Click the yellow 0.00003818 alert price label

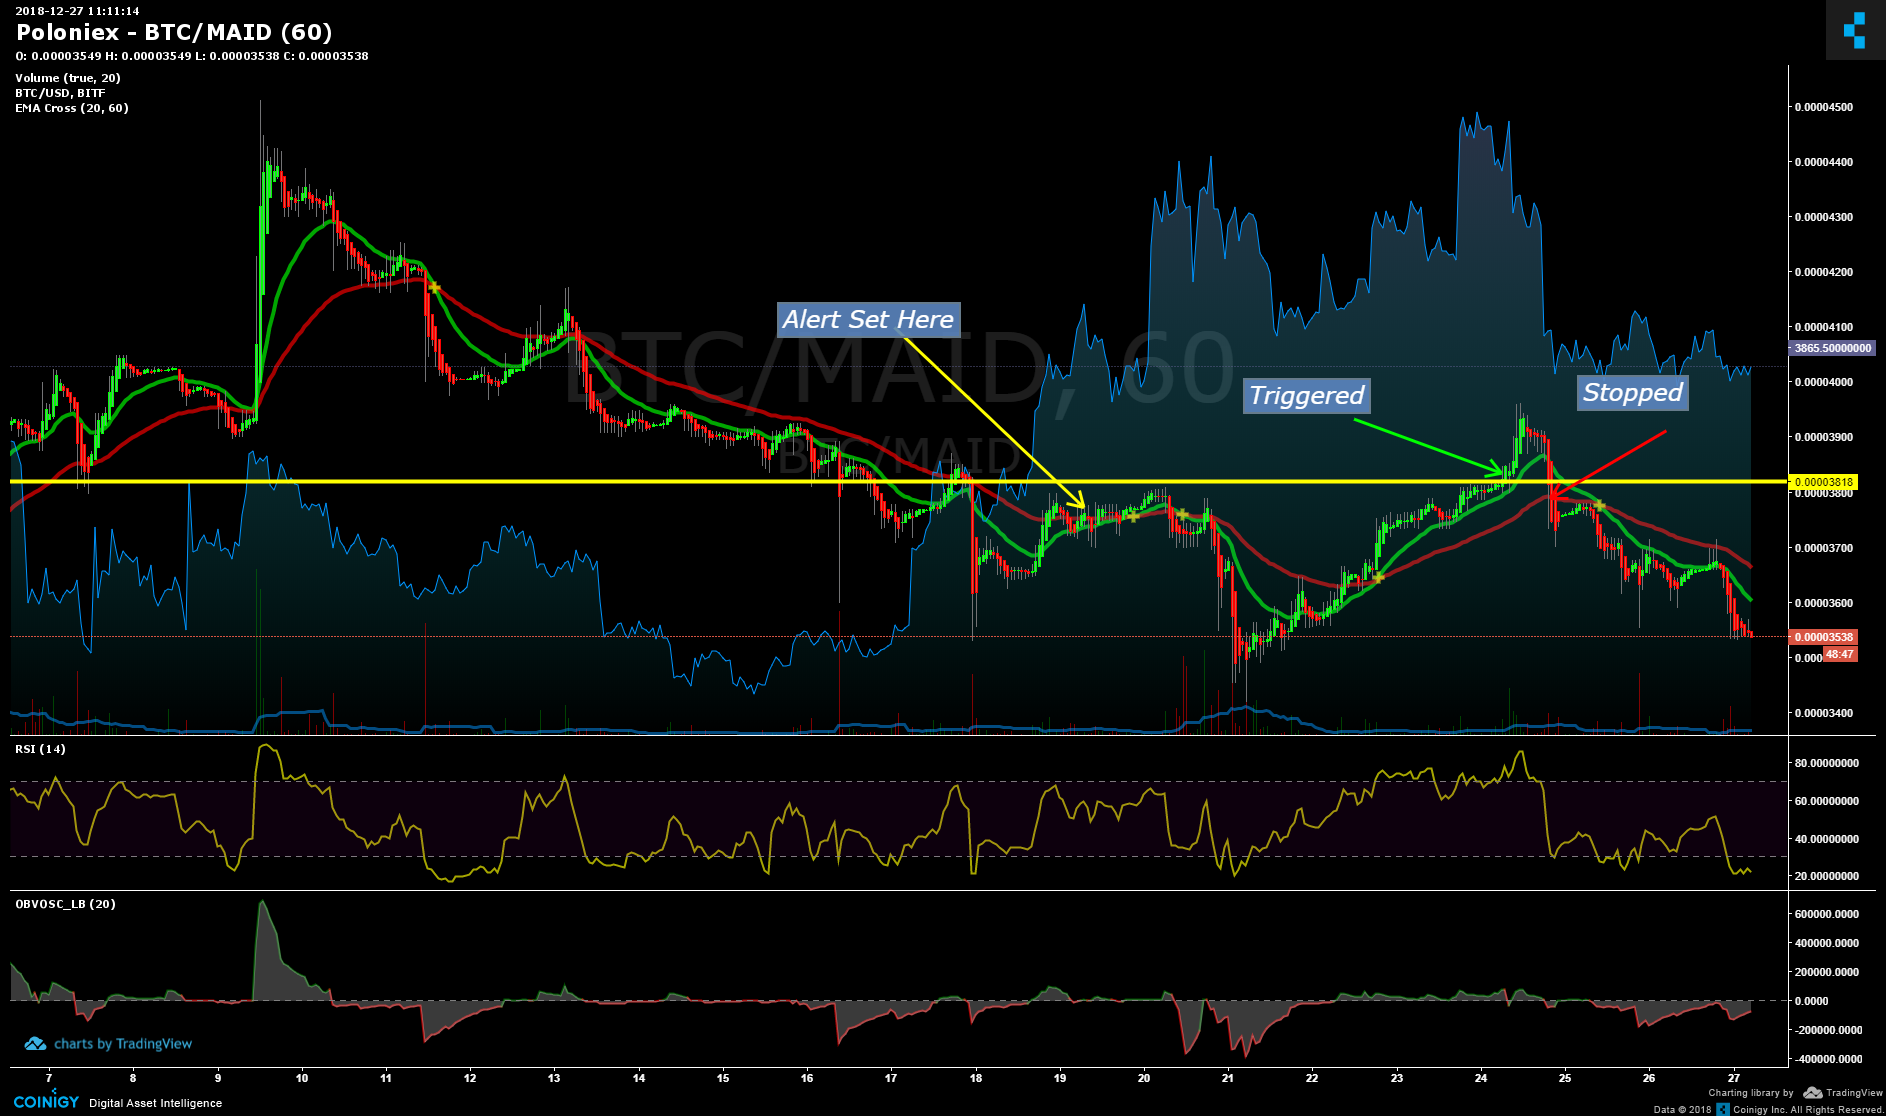point(1822,482)
